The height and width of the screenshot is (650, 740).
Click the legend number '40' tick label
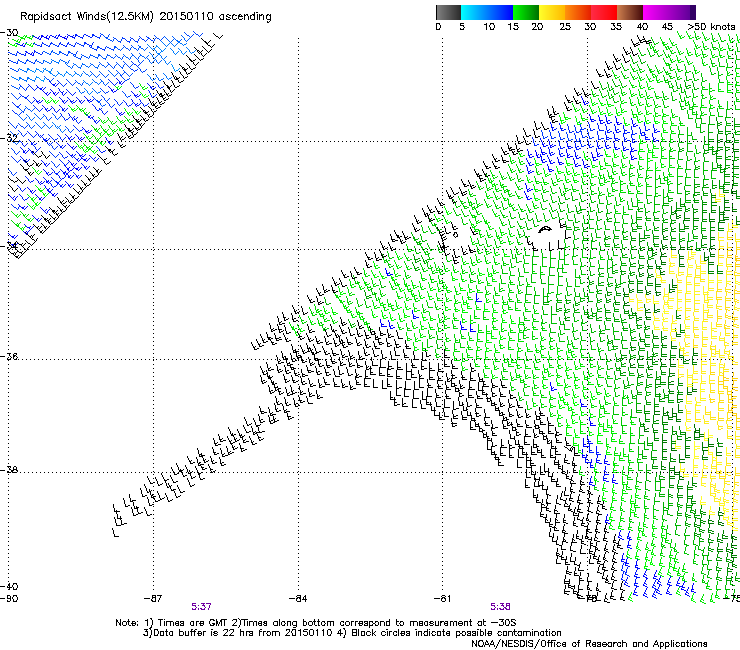(642, 26)
